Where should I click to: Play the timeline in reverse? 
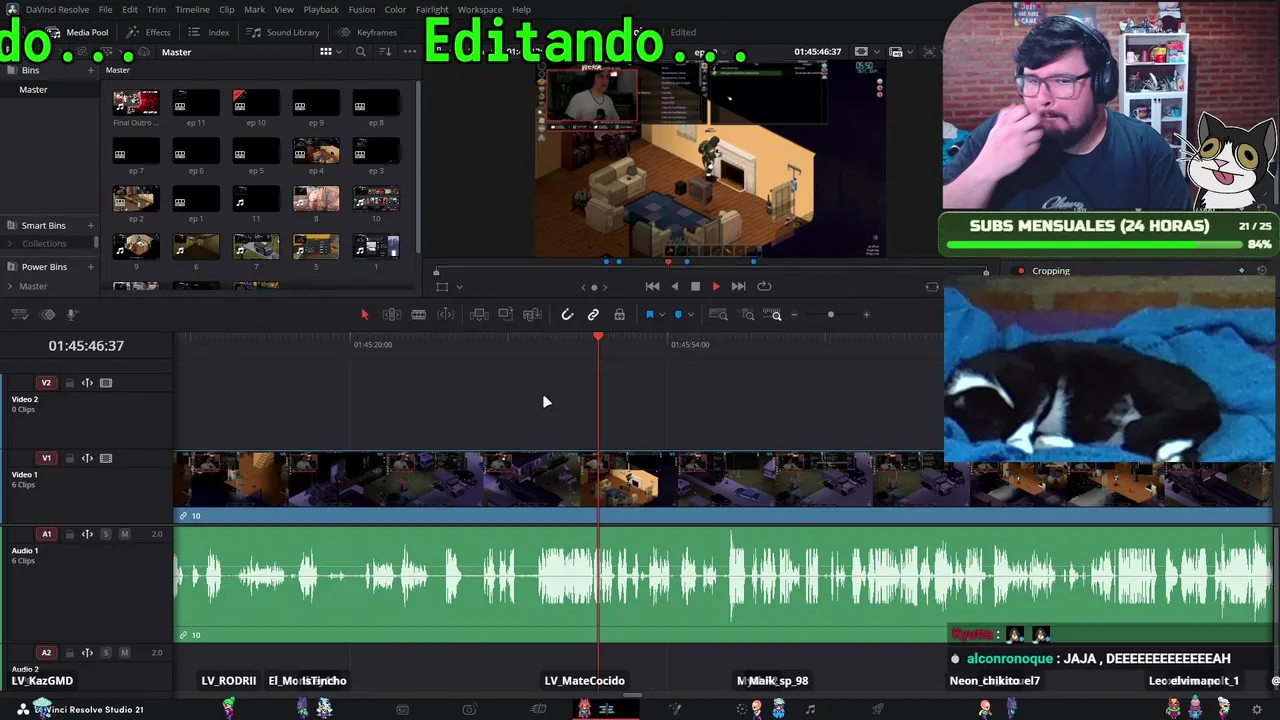click(x=675, y=286)
